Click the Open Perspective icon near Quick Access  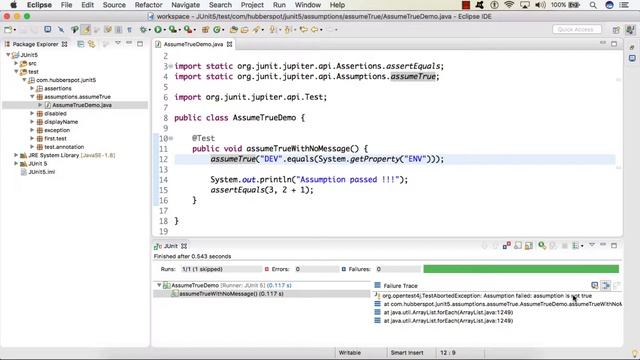pyautogui.click(x=616, y=29)
